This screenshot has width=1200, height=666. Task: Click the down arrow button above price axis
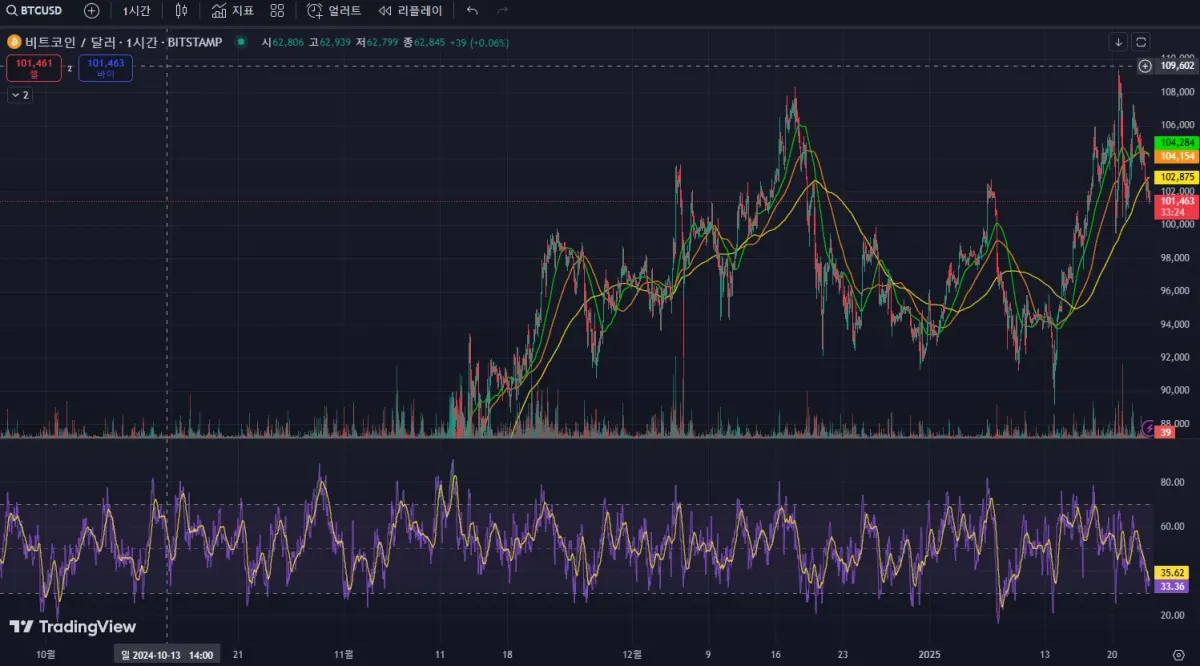[1118, 42]
